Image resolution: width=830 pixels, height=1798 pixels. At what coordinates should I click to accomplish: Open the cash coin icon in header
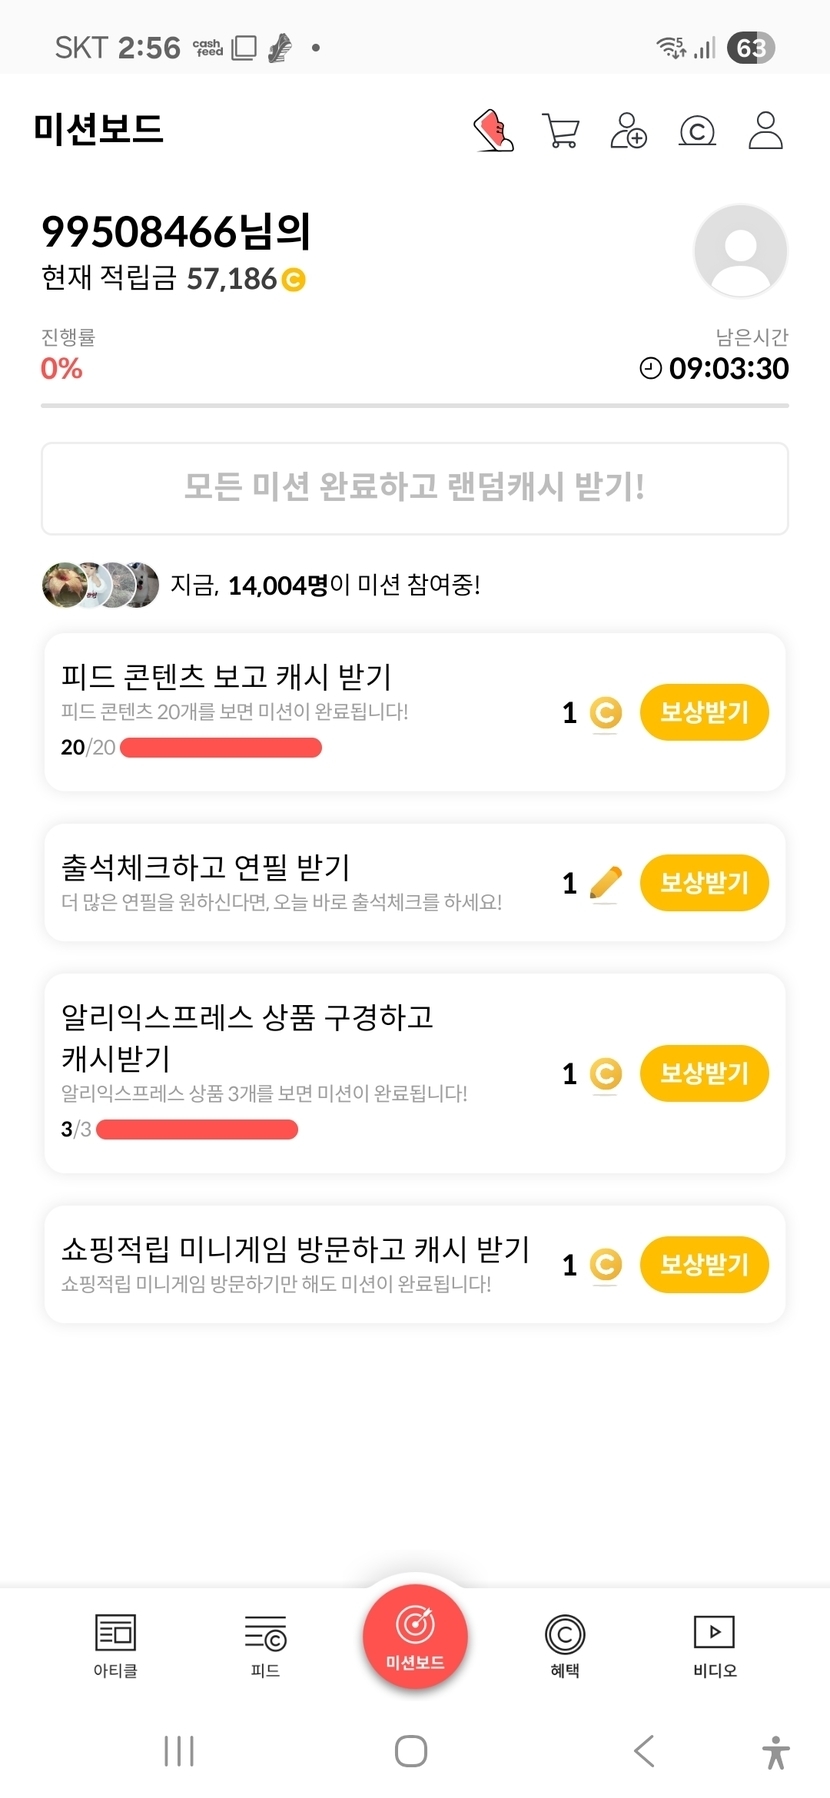[697, 131]
